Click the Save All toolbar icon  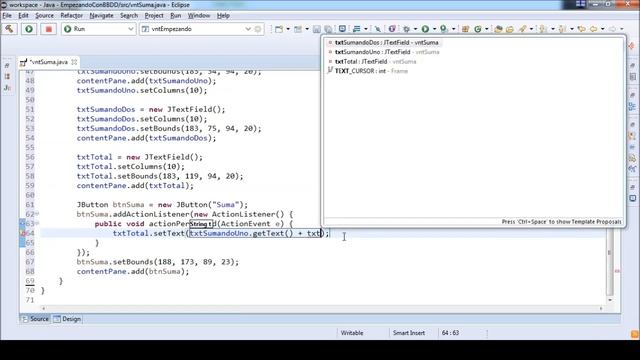(x=328, y=29)
